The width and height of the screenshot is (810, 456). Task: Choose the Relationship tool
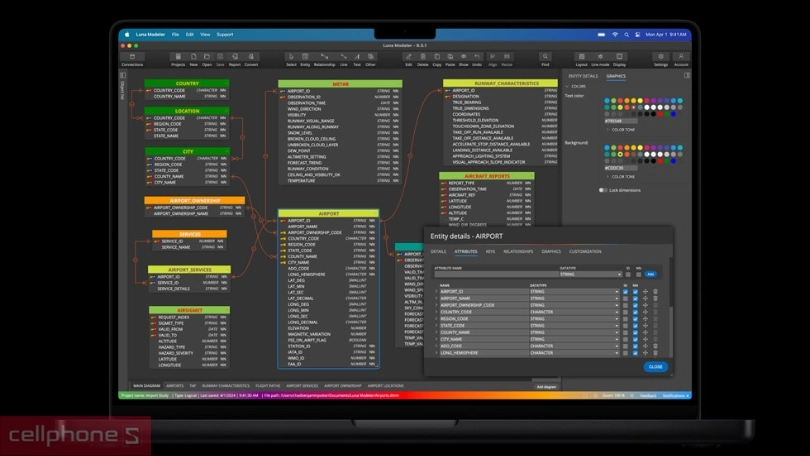(x=324, y=59)
